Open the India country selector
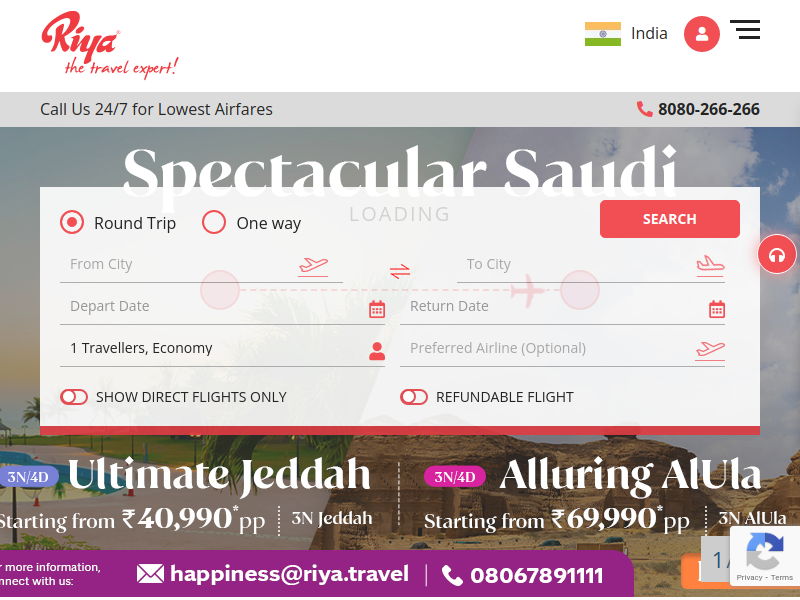Image resolution: width=800 pixels, height=600 pixels. point(626,34)
